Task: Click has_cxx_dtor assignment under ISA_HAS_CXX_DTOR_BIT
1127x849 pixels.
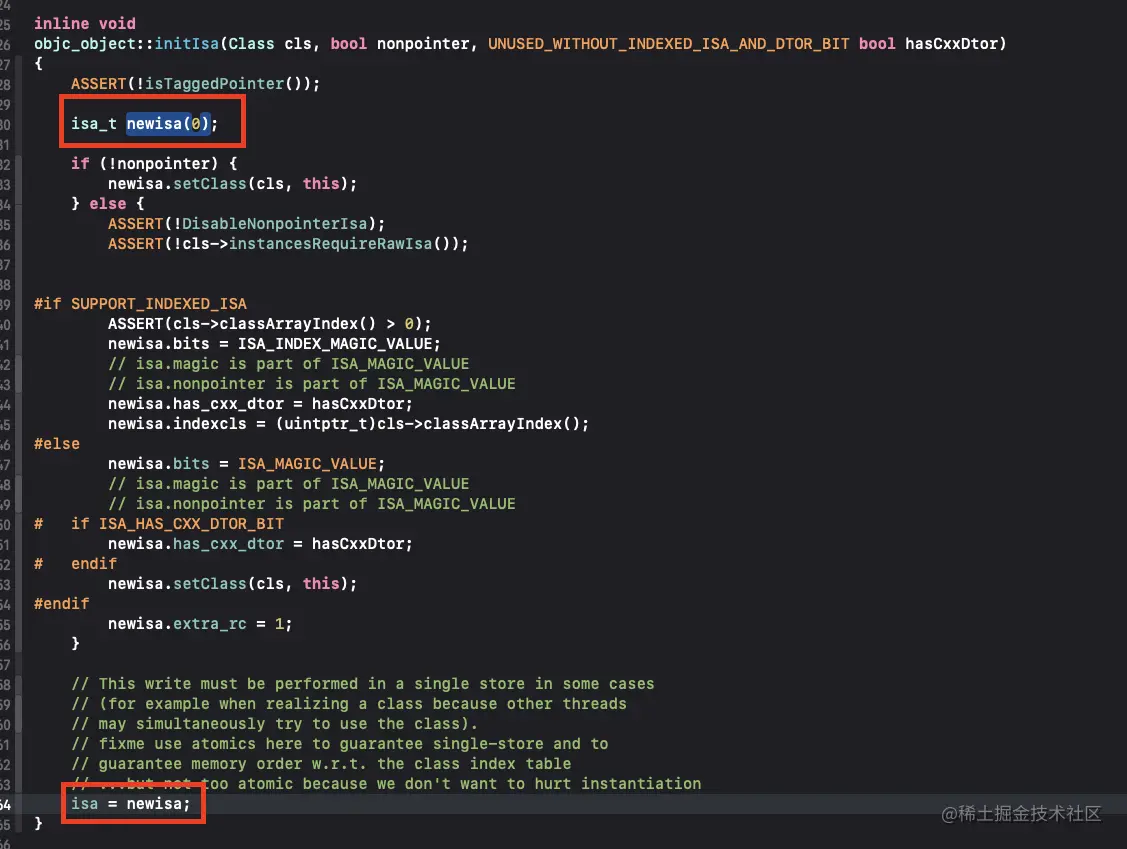Action: point(260,544)
